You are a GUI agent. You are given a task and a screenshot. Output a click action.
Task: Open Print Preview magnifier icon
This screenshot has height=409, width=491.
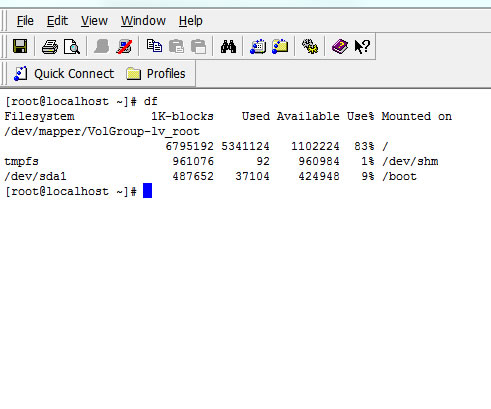pyautogui.click(x=72, y=46)
